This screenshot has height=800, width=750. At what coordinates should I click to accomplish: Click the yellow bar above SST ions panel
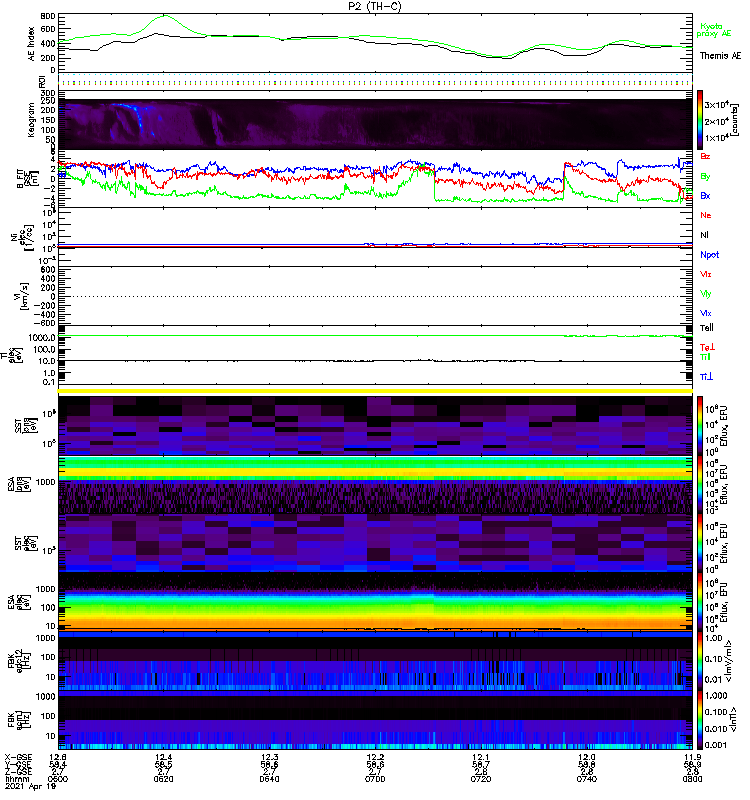tap(376, 391)
